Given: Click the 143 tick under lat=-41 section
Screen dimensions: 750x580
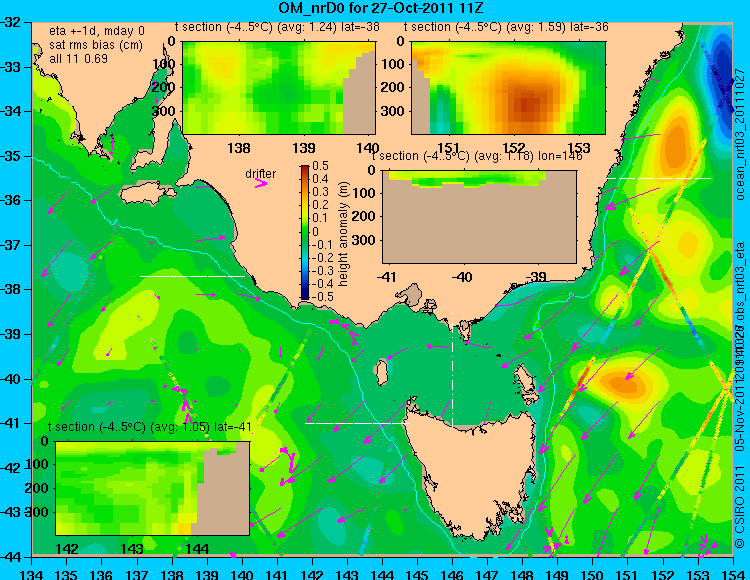Looking at the screenshot, I should tap(132, 548).
